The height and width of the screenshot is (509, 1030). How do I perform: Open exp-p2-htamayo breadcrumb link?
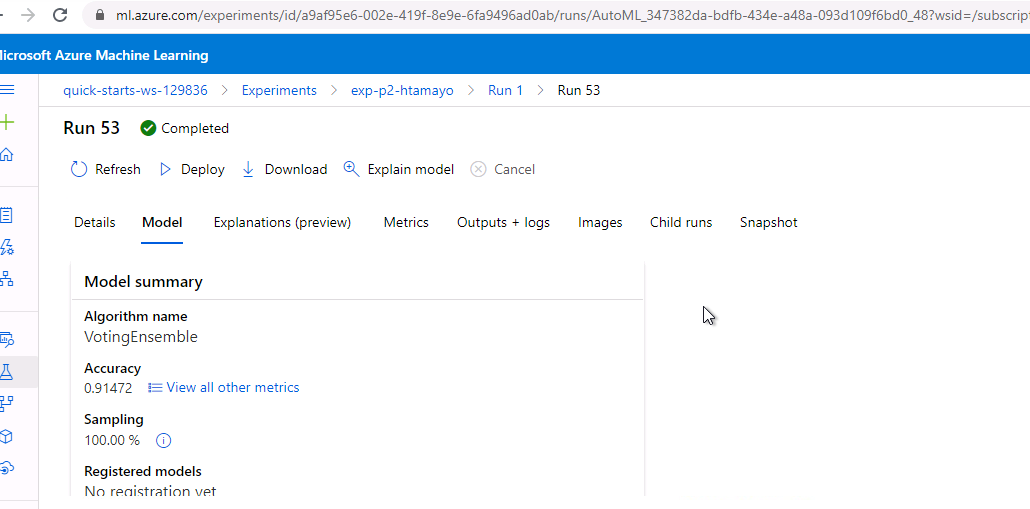click(x=402, y=91)
